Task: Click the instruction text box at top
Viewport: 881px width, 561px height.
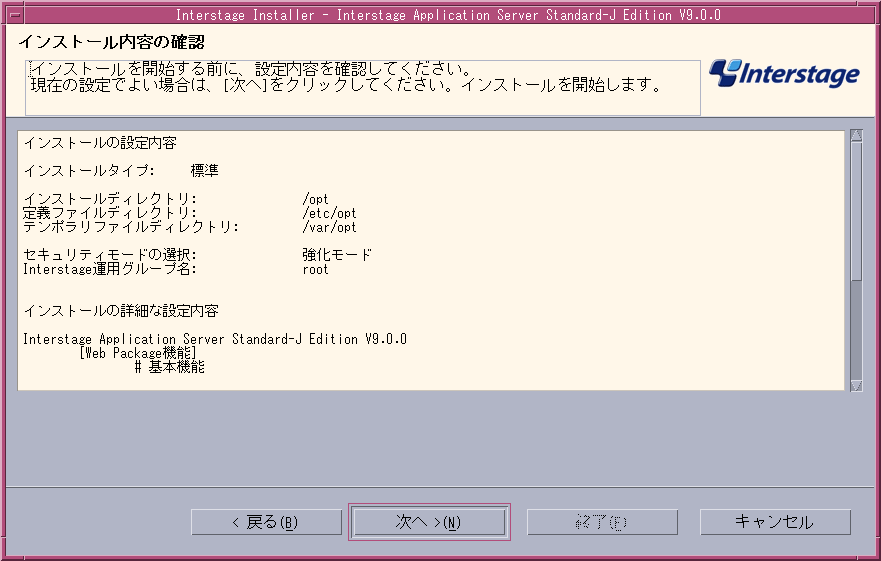Action: tap(362, 88)
